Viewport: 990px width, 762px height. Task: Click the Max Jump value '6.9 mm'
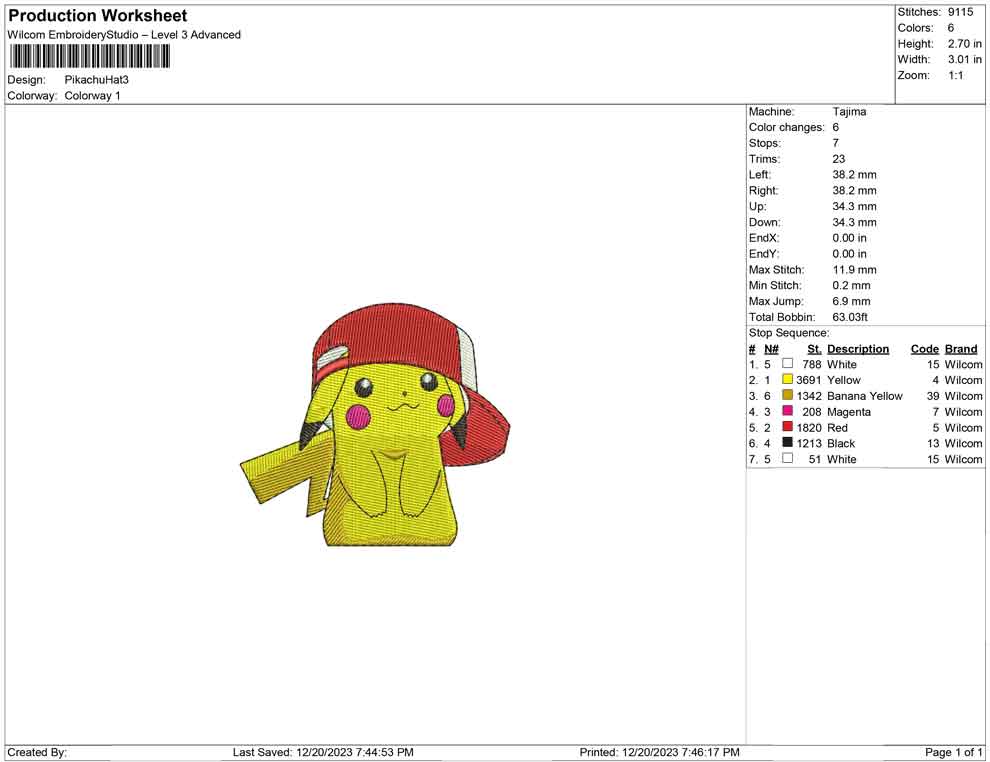(x=851, y=301)
